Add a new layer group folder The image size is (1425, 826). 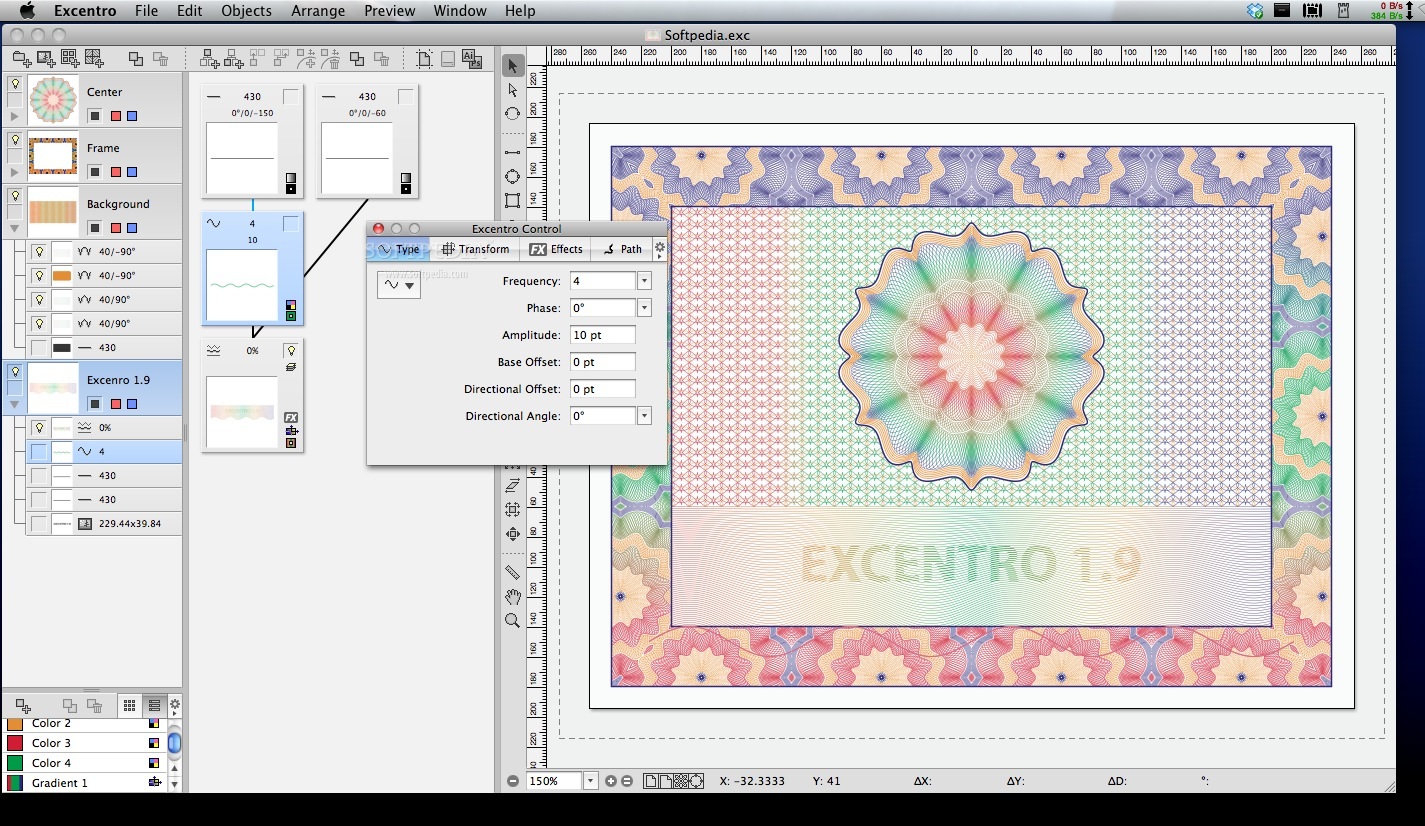pos(22,59)
